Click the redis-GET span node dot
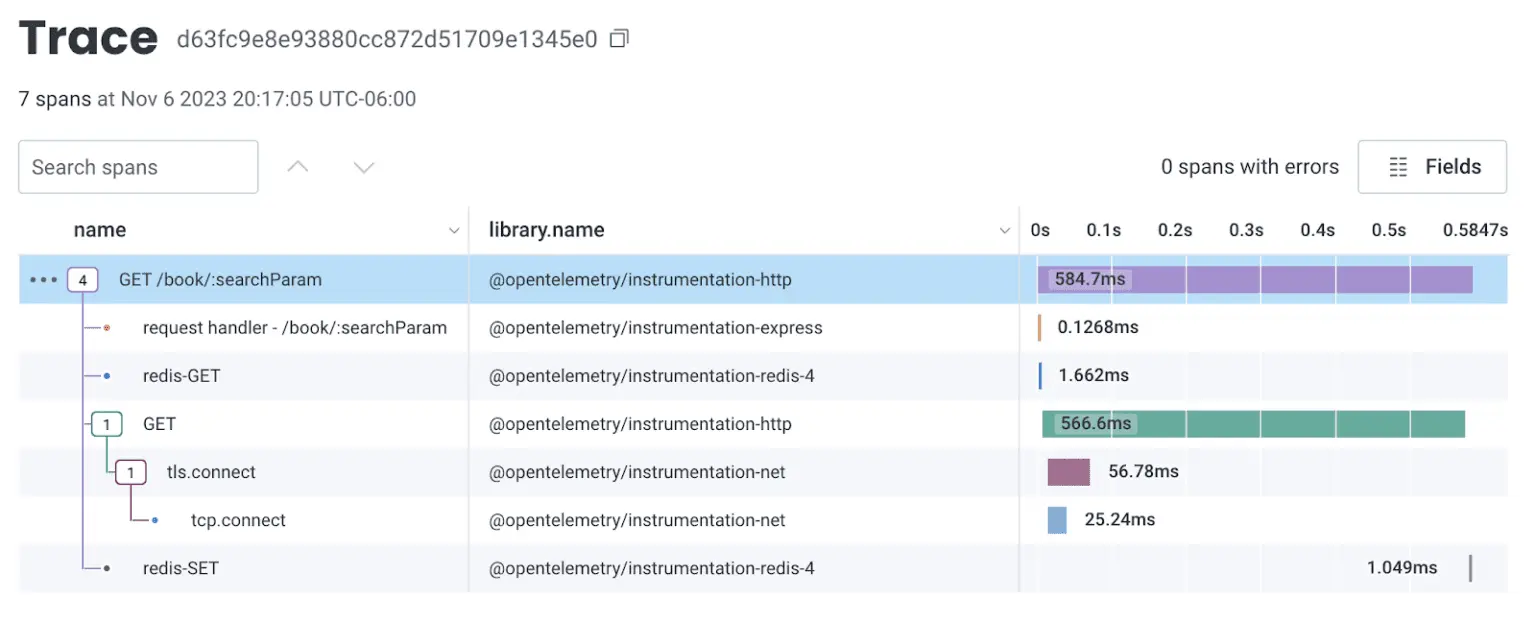 107,377
